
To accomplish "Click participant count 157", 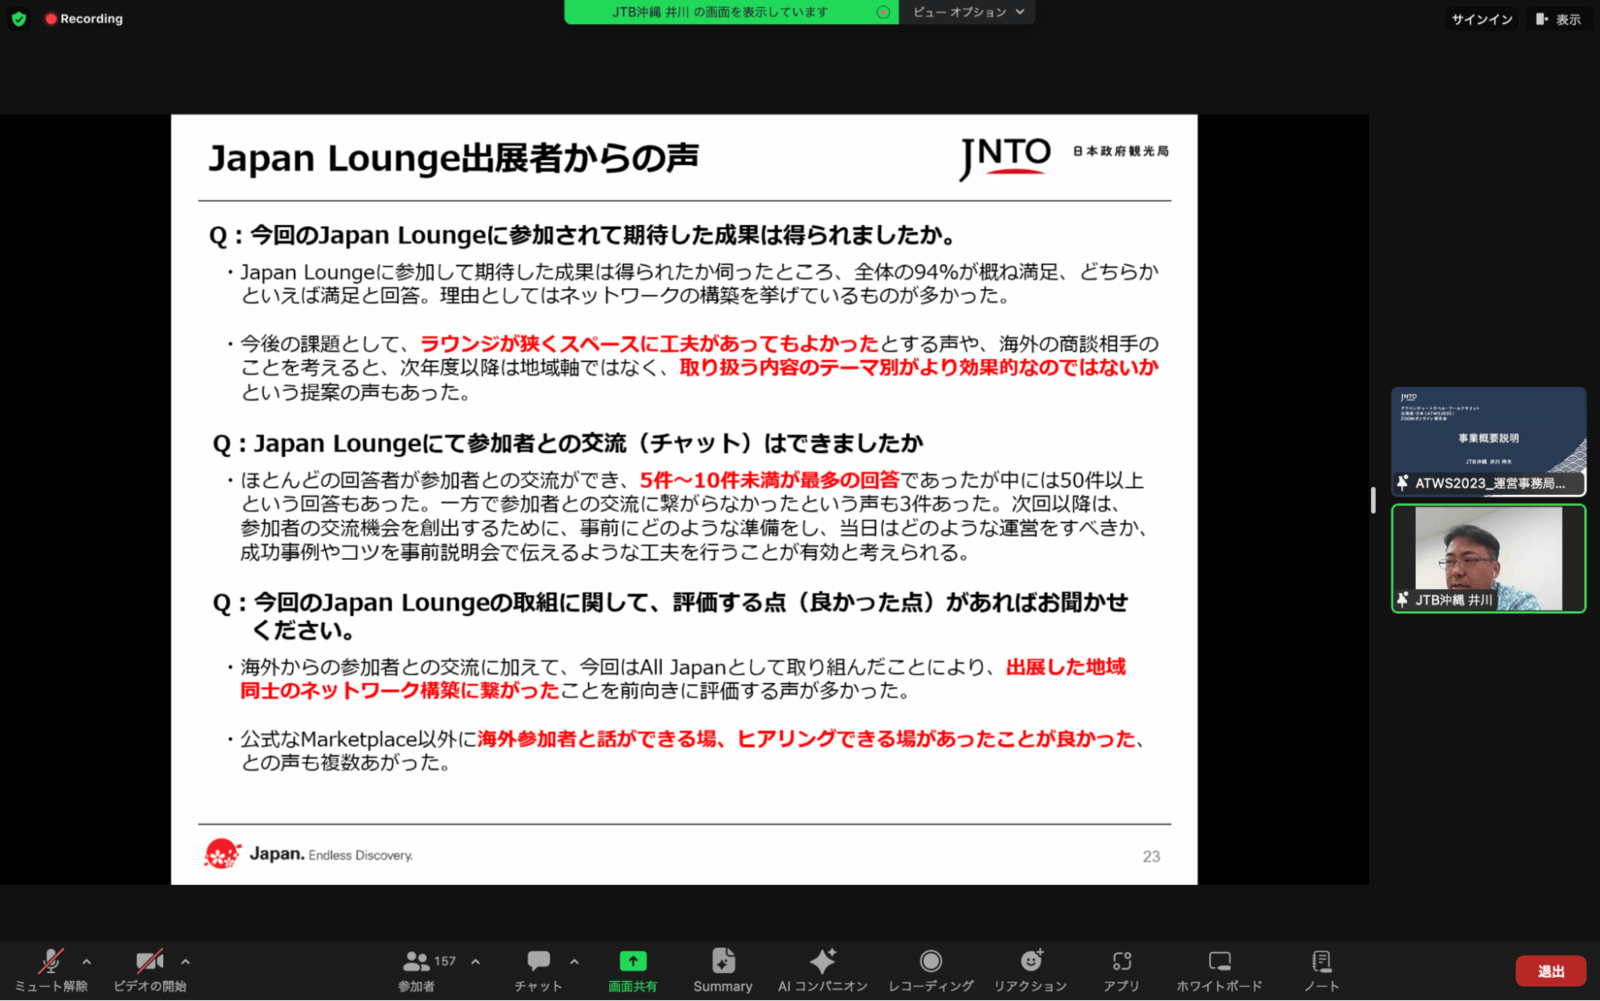I will click(x=445, y=961).
